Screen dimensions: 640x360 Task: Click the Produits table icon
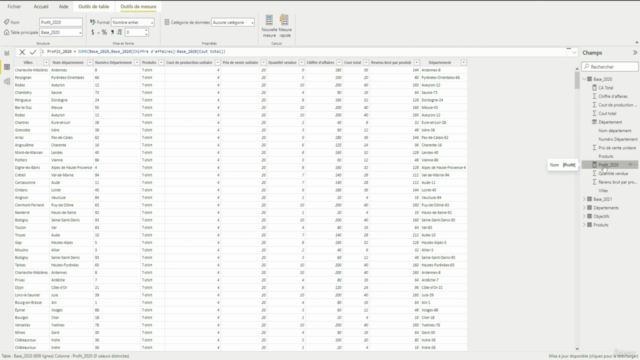589,225
